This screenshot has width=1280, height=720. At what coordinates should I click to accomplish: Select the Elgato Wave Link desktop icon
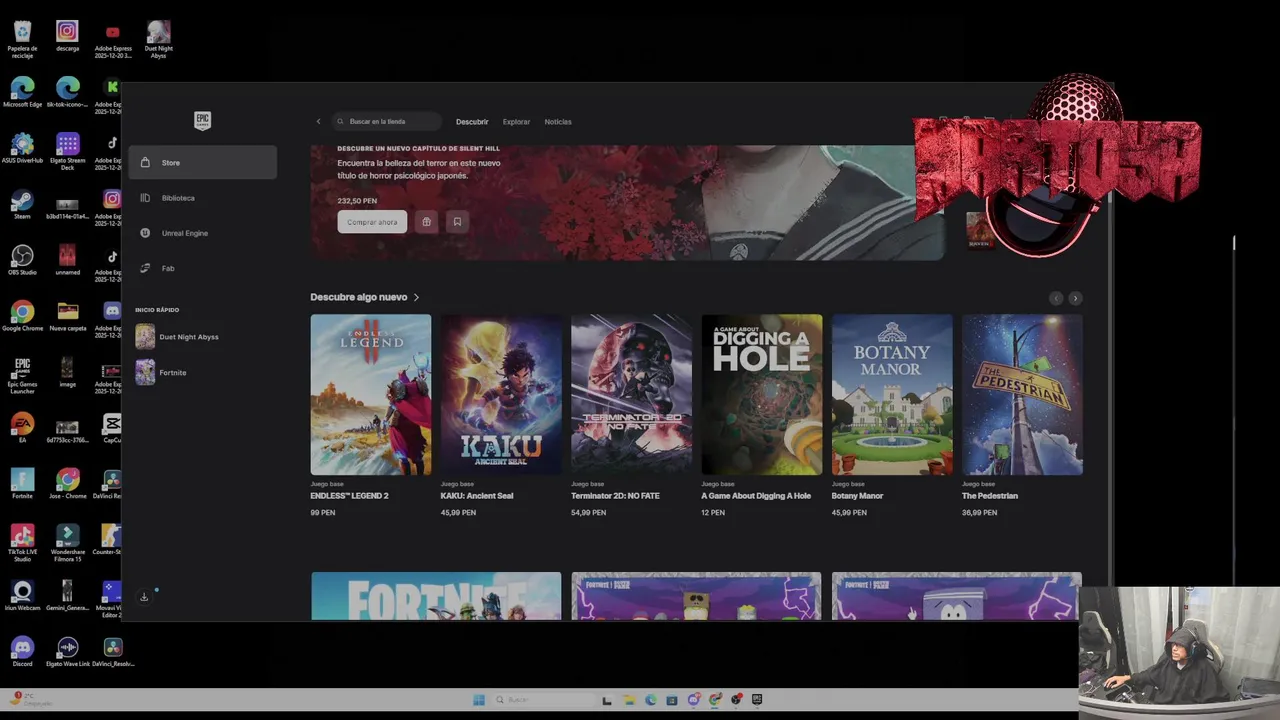[x=67, y=653]
